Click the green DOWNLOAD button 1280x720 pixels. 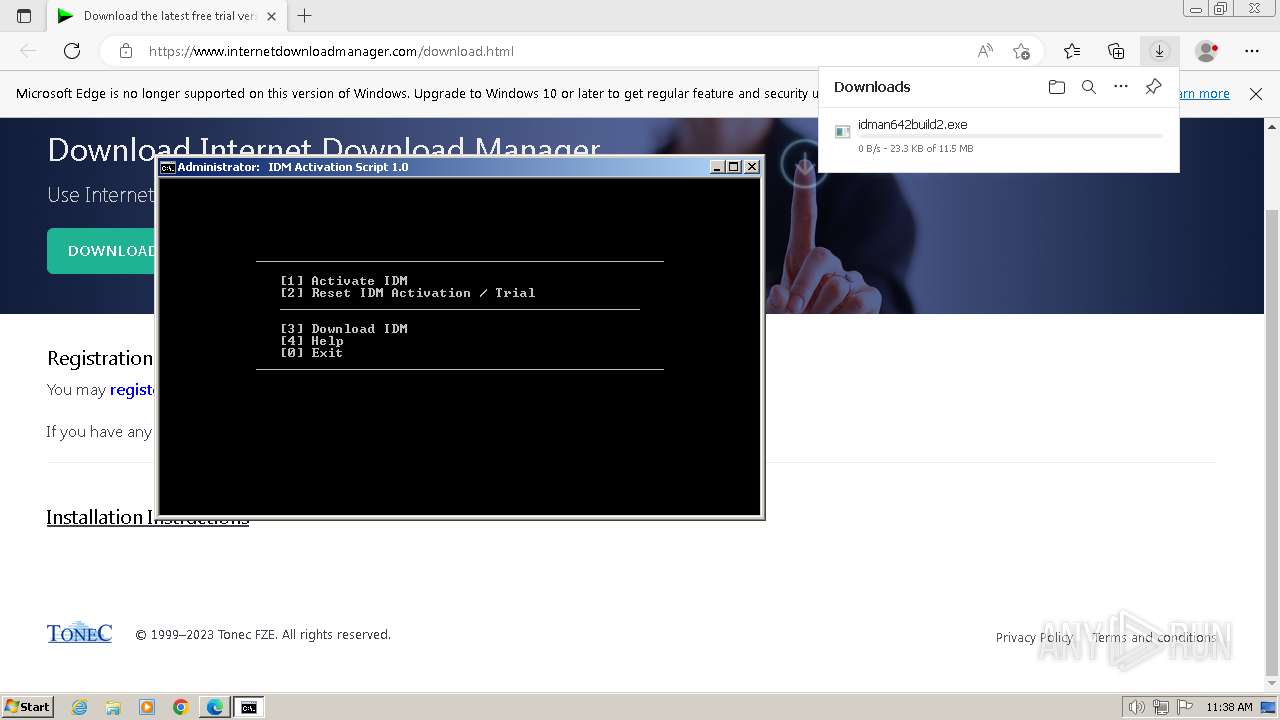101,251
